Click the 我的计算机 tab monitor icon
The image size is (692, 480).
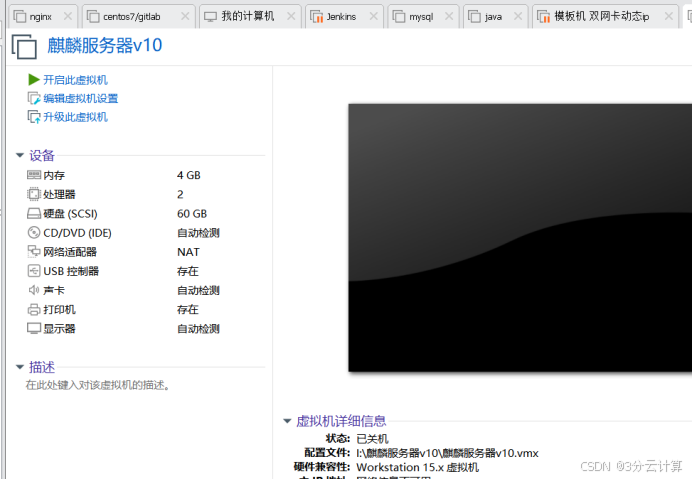point(211,17)
